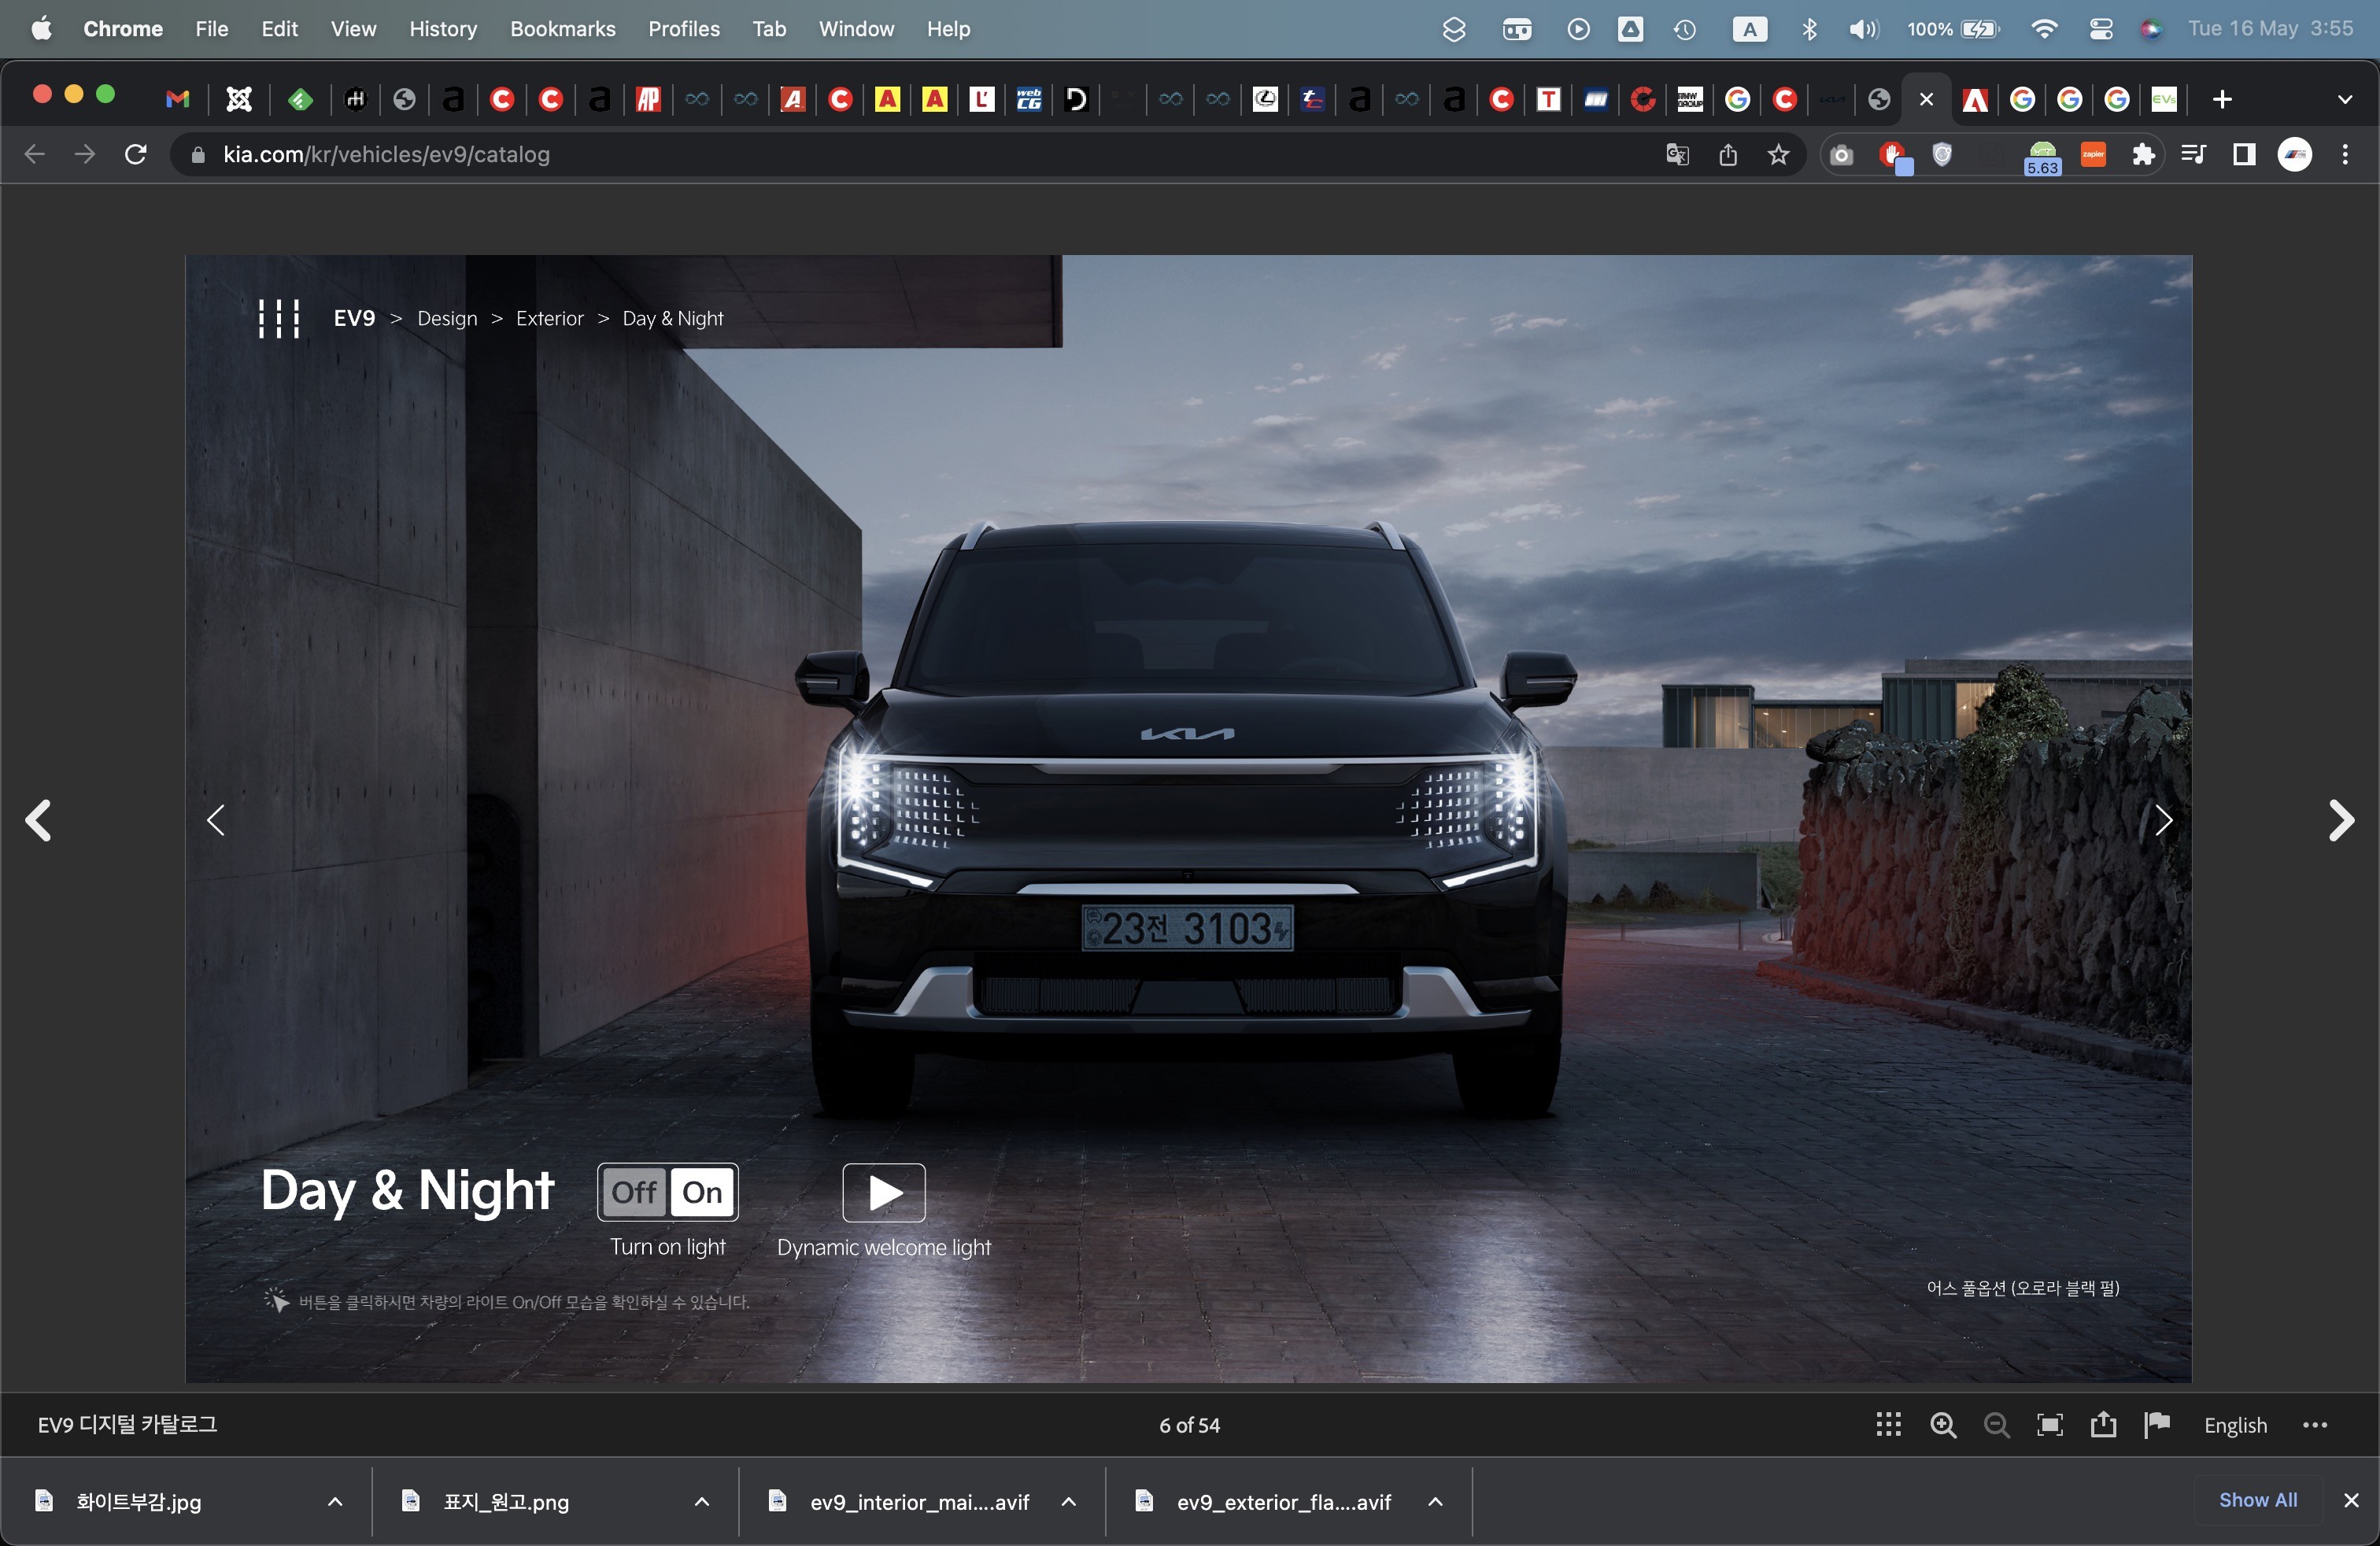Switch lights On in Day & Night toggle
Viewport: 2380px width, 1546px height.
click(702, 1192)
